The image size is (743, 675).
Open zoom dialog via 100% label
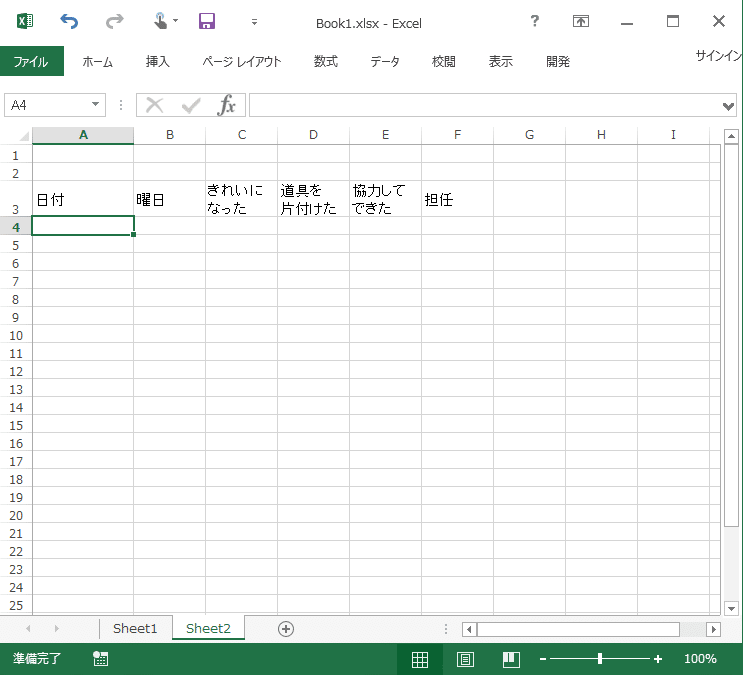[x=700, y=659]
